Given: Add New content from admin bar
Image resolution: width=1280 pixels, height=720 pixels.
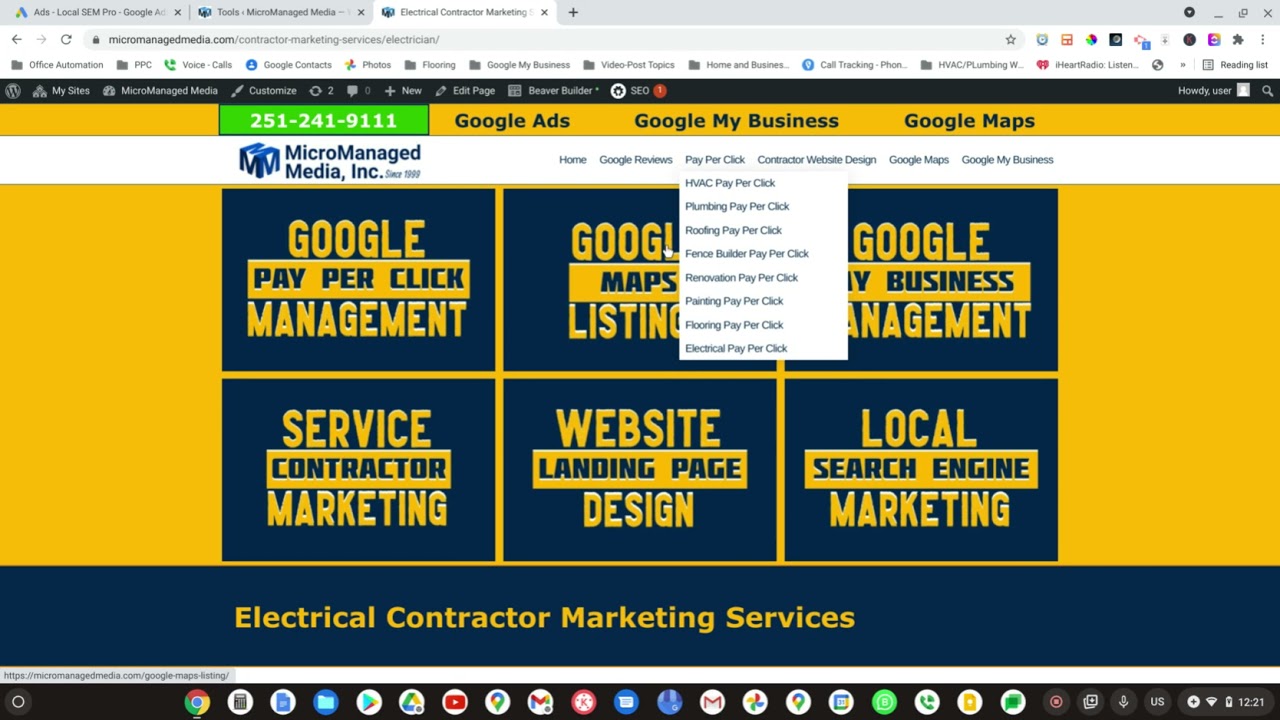Looking at the screenshot, I should pos(403,90).
